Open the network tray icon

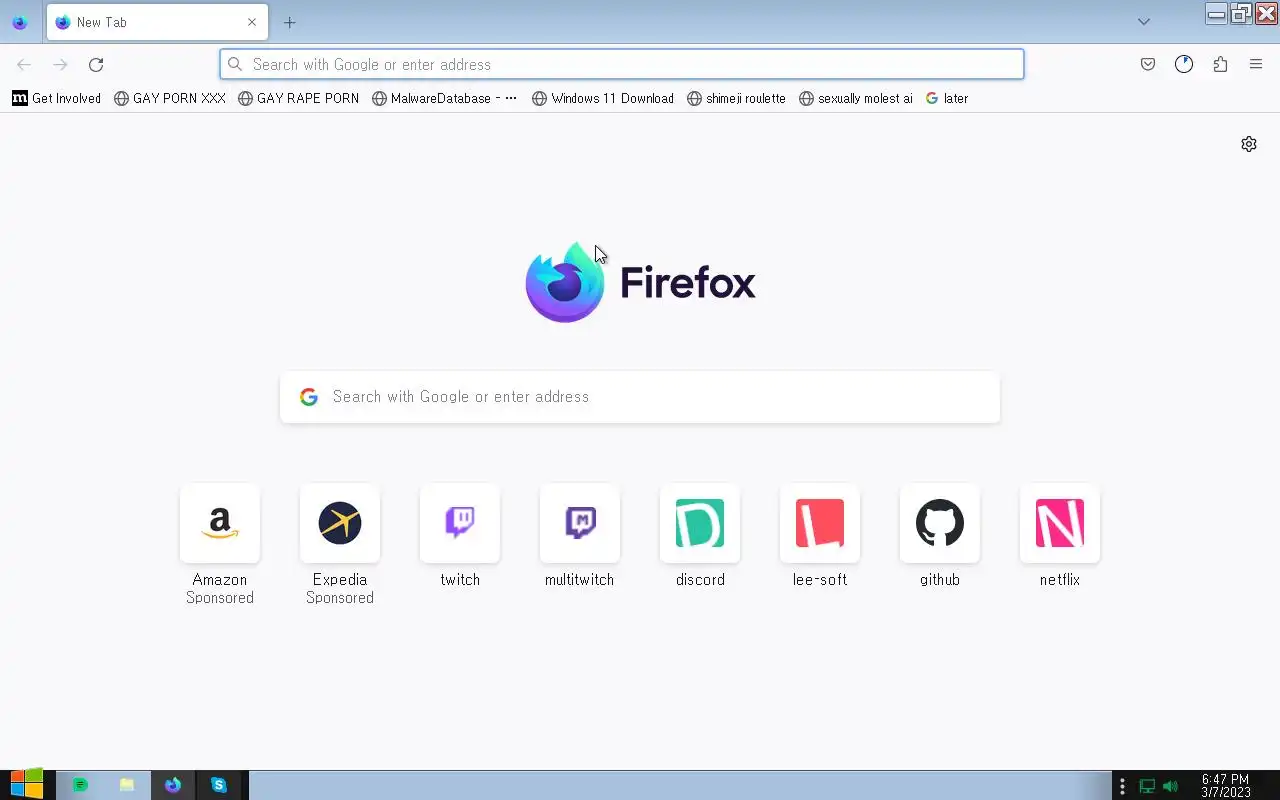[x=1147, y=786]
